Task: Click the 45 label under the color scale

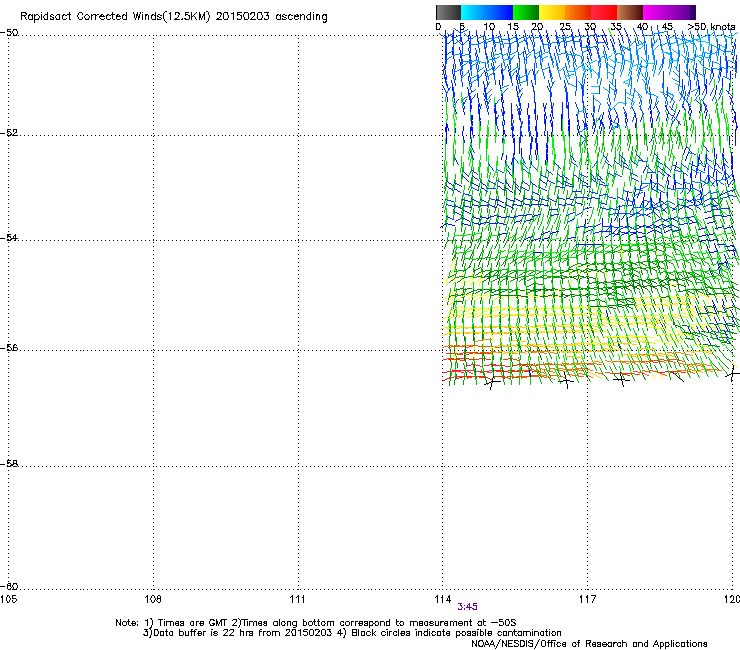Action: [x=667, y=27]
